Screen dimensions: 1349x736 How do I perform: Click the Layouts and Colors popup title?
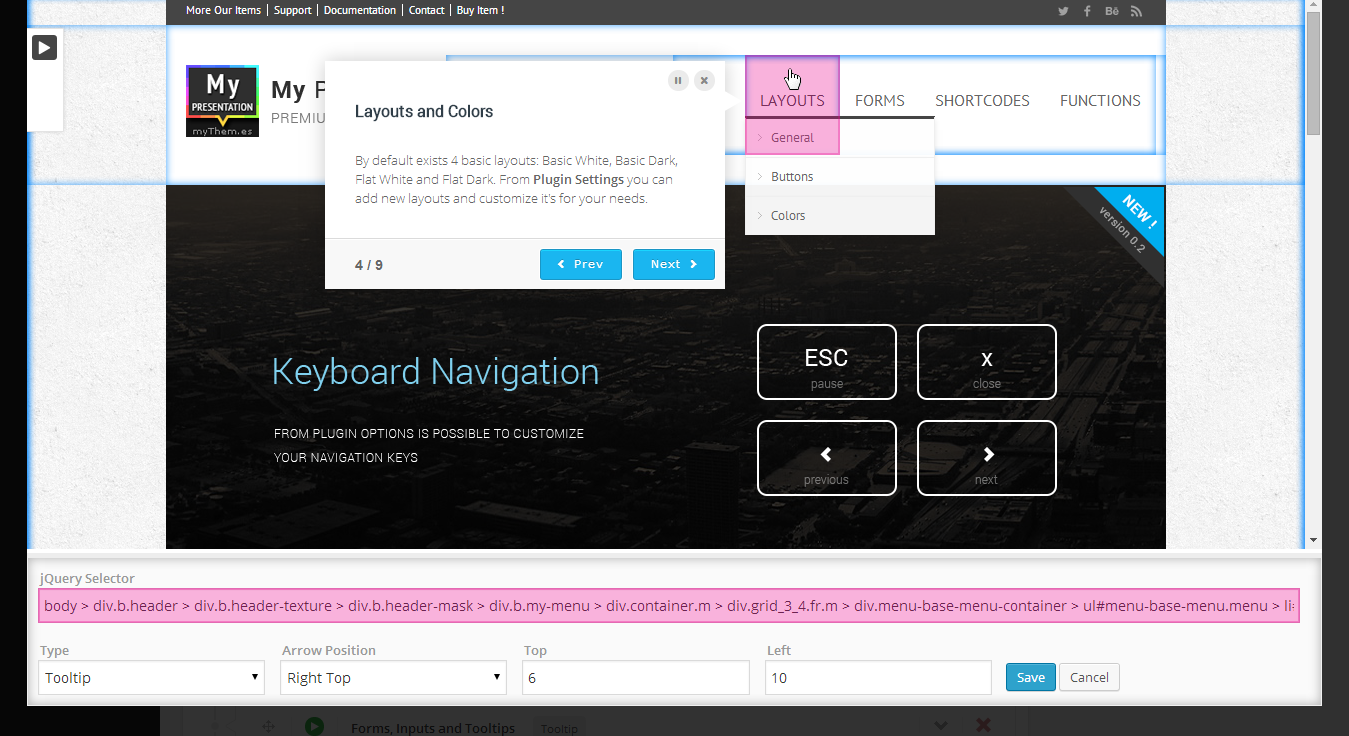click(424, 111)
